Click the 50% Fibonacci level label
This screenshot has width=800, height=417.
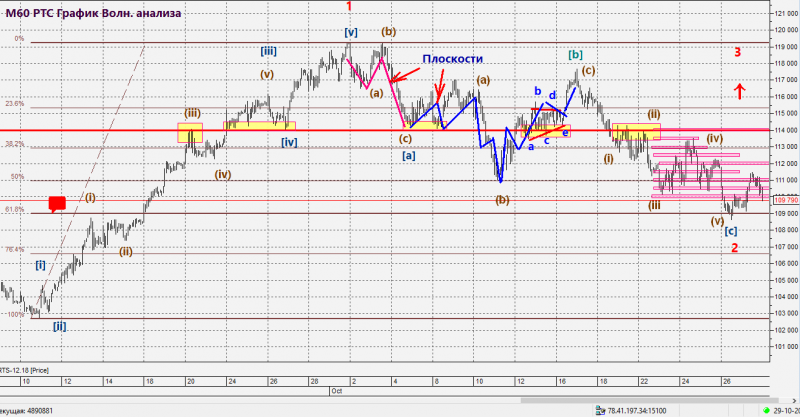pyautogui.click(x=17, y=177)
